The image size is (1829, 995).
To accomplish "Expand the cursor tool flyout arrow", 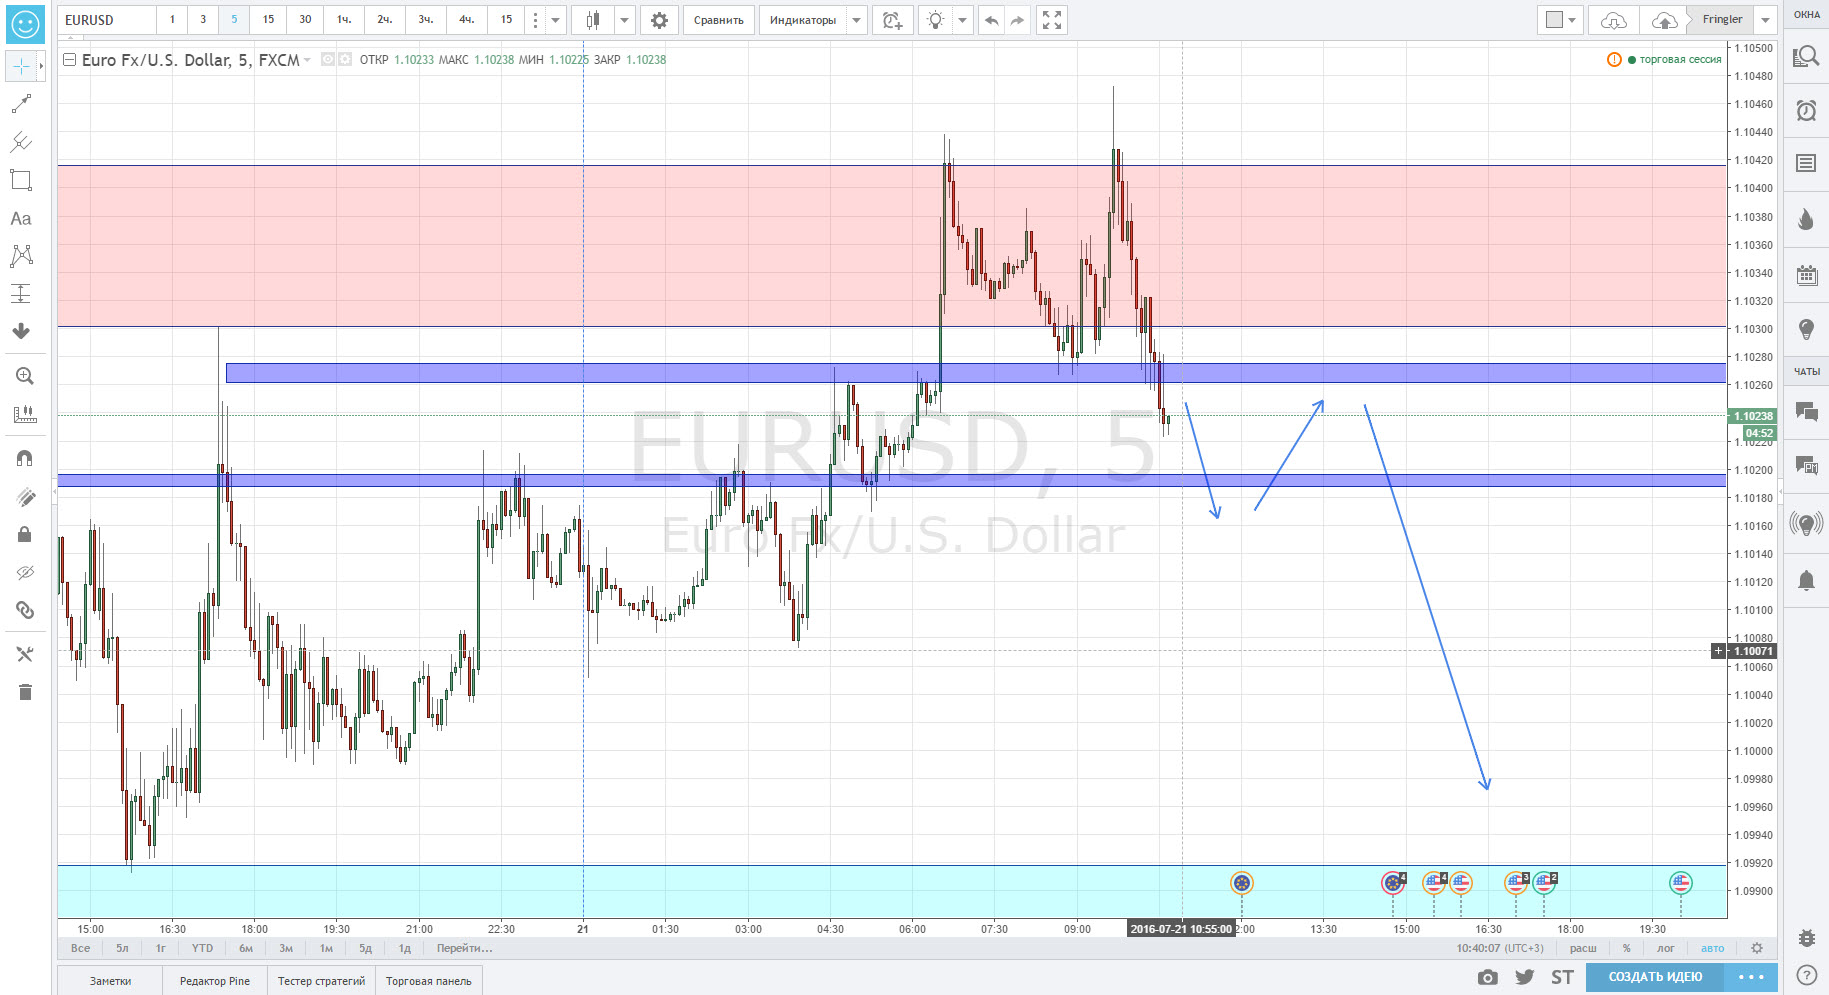I will tap(41, 67).
